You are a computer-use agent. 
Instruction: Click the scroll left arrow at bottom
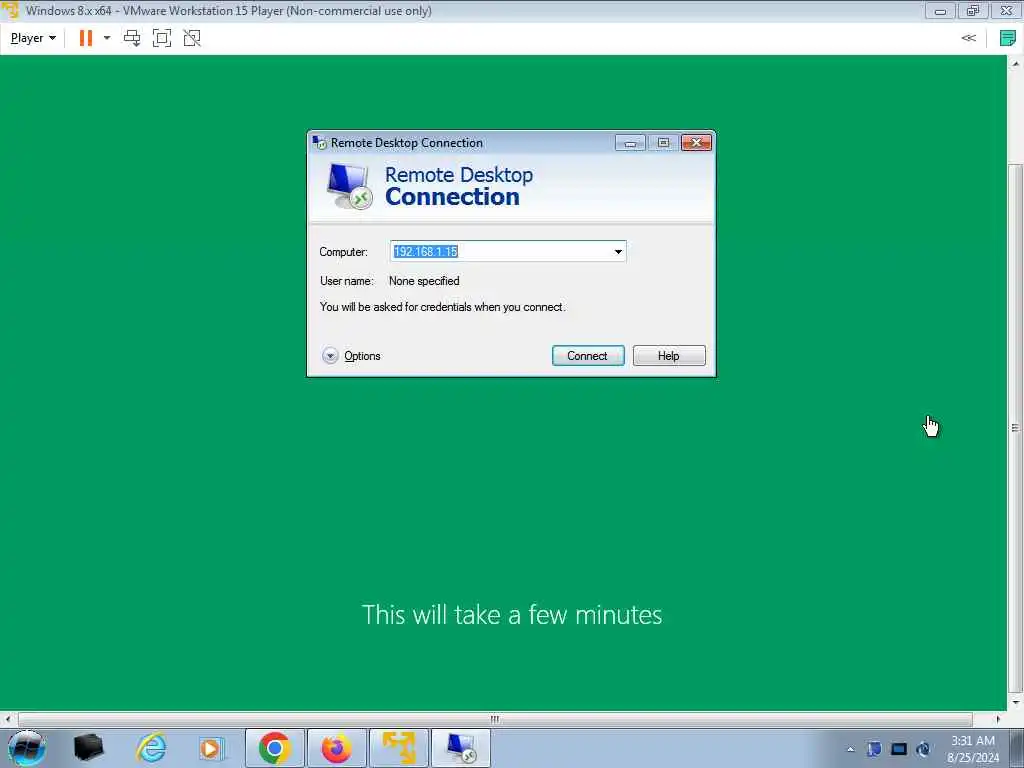[x=7, y=719]
